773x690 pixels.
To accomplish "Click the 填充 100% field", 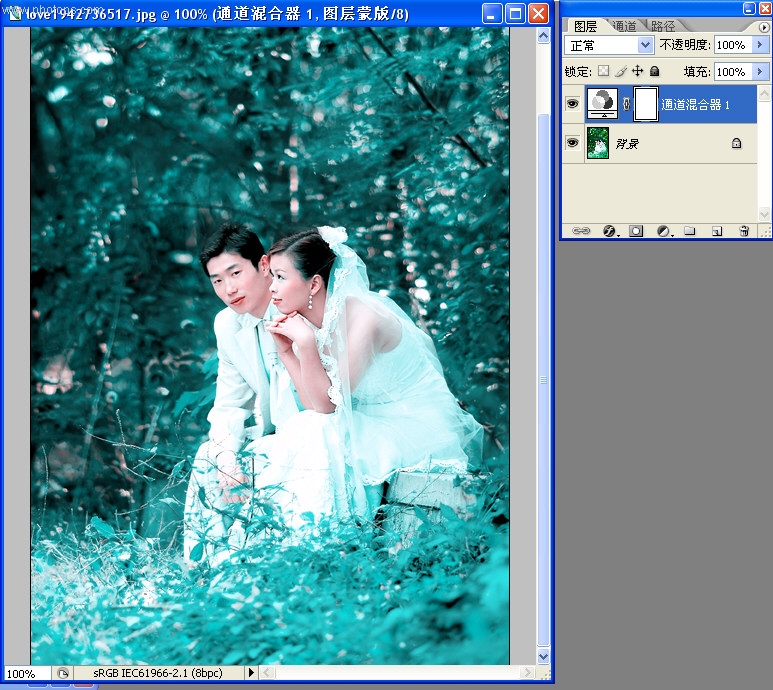I will tap(733, 71).
